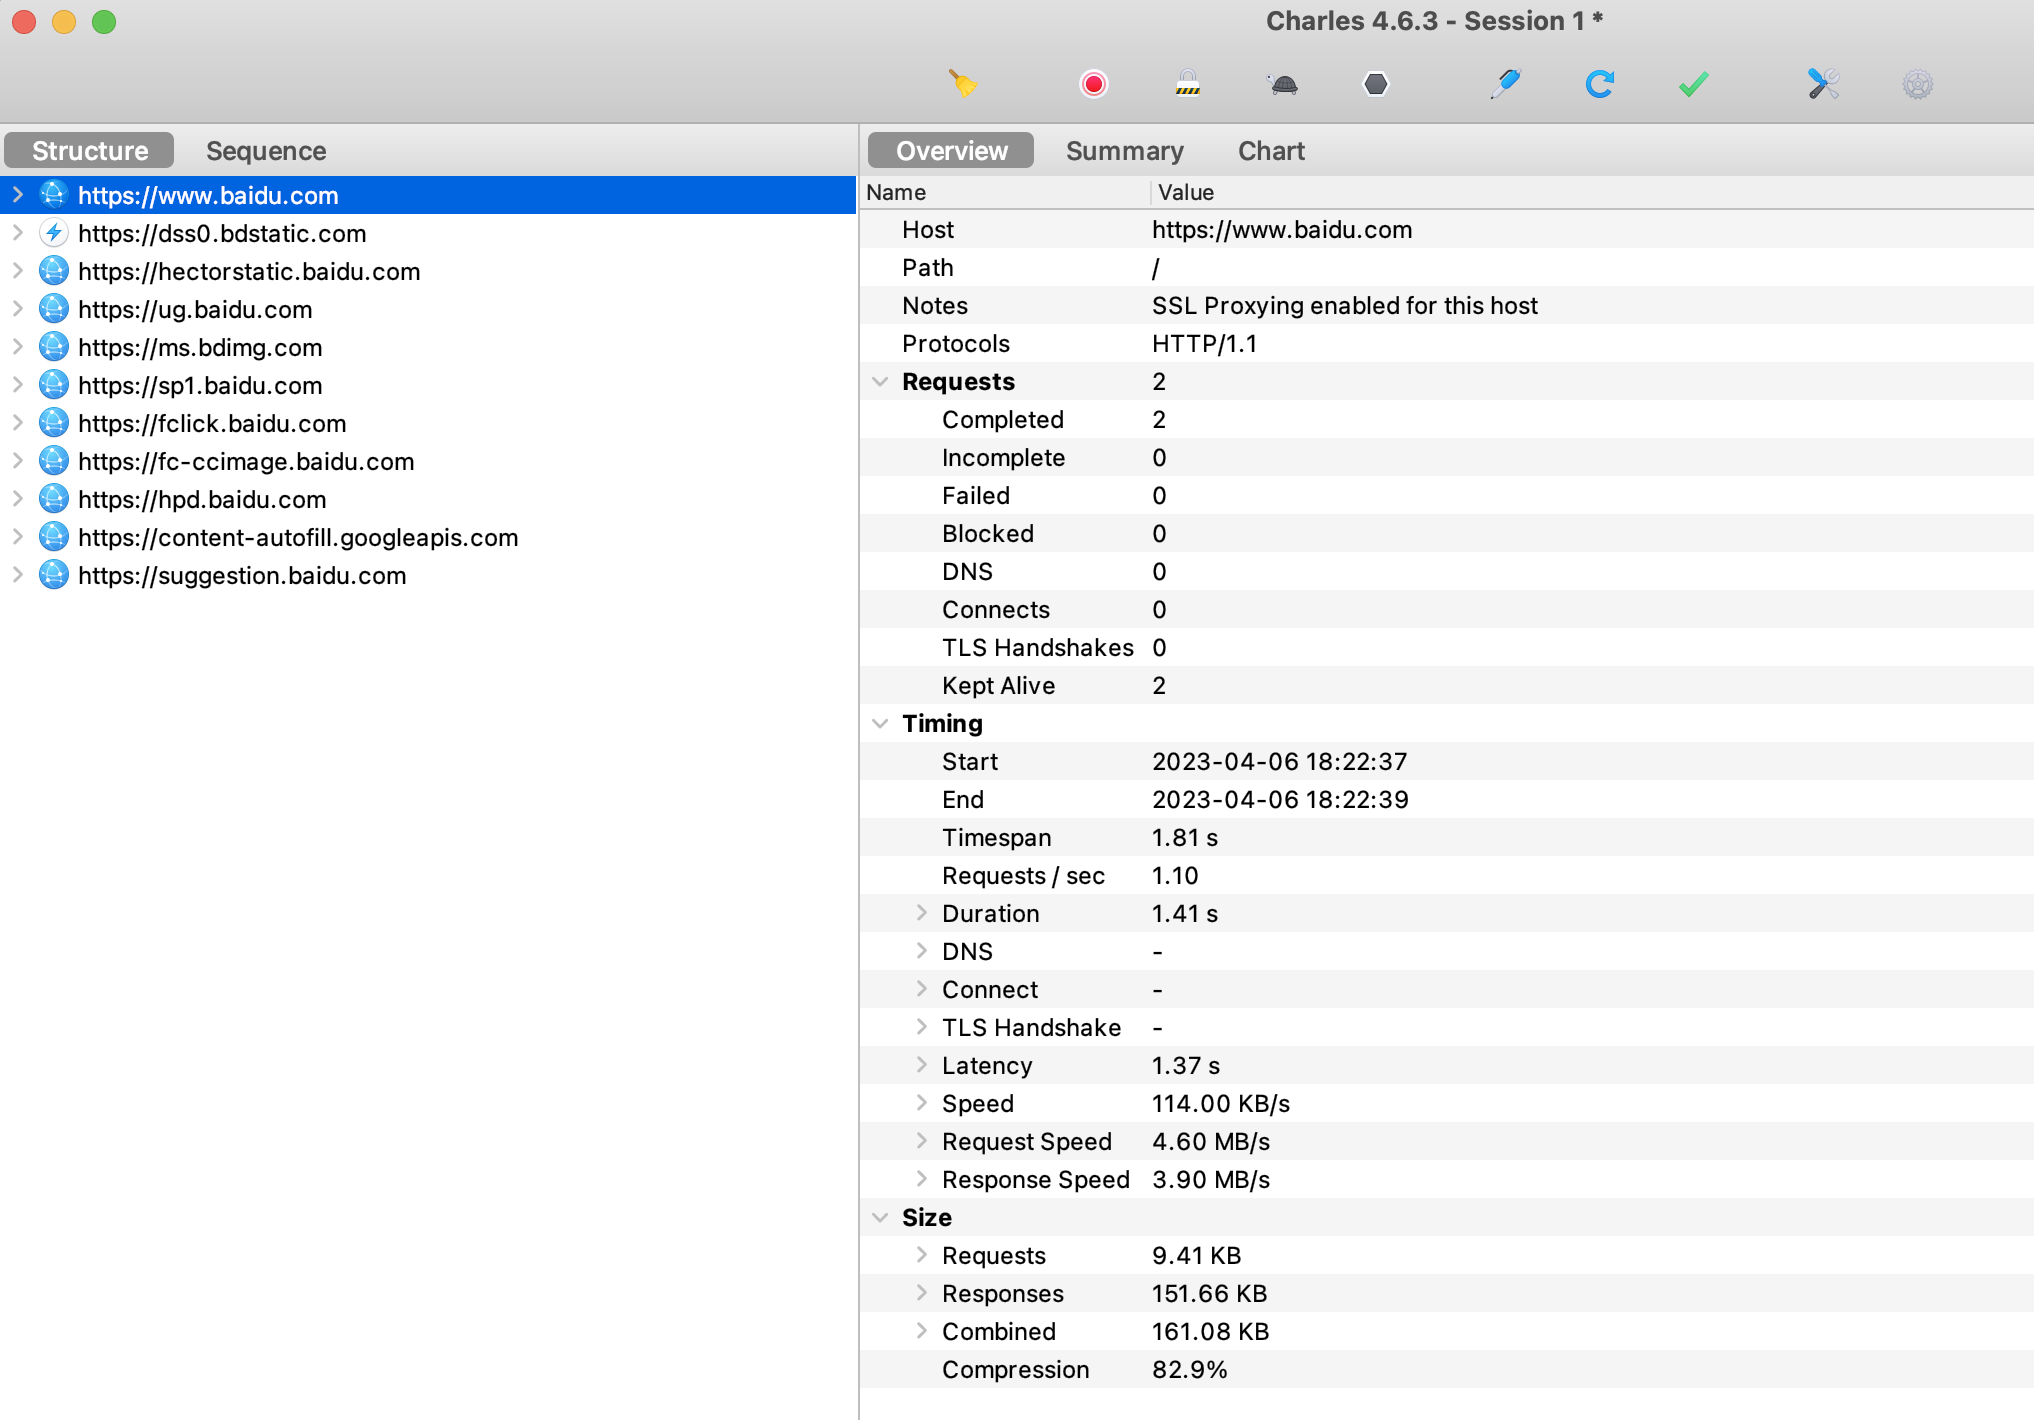
Task: Click the Value column header
Action: [1592, 192]
